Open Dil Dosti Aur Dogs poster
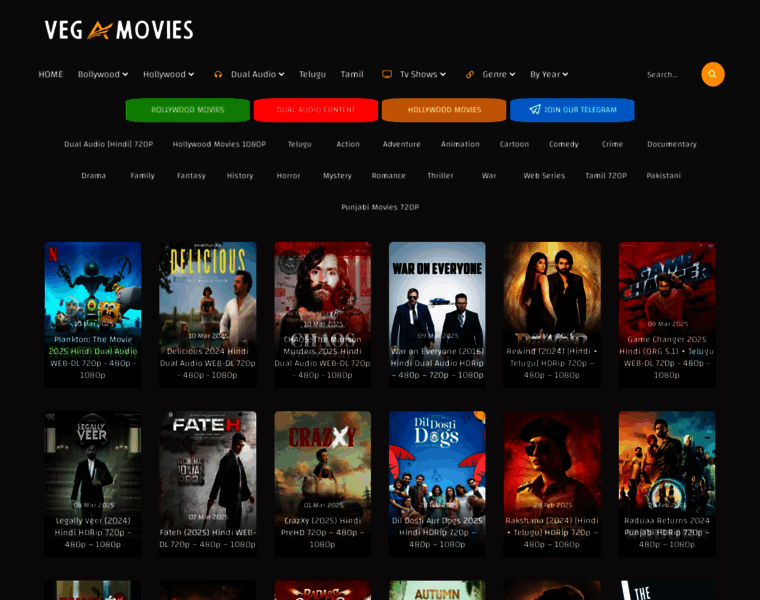 (437, 484)
